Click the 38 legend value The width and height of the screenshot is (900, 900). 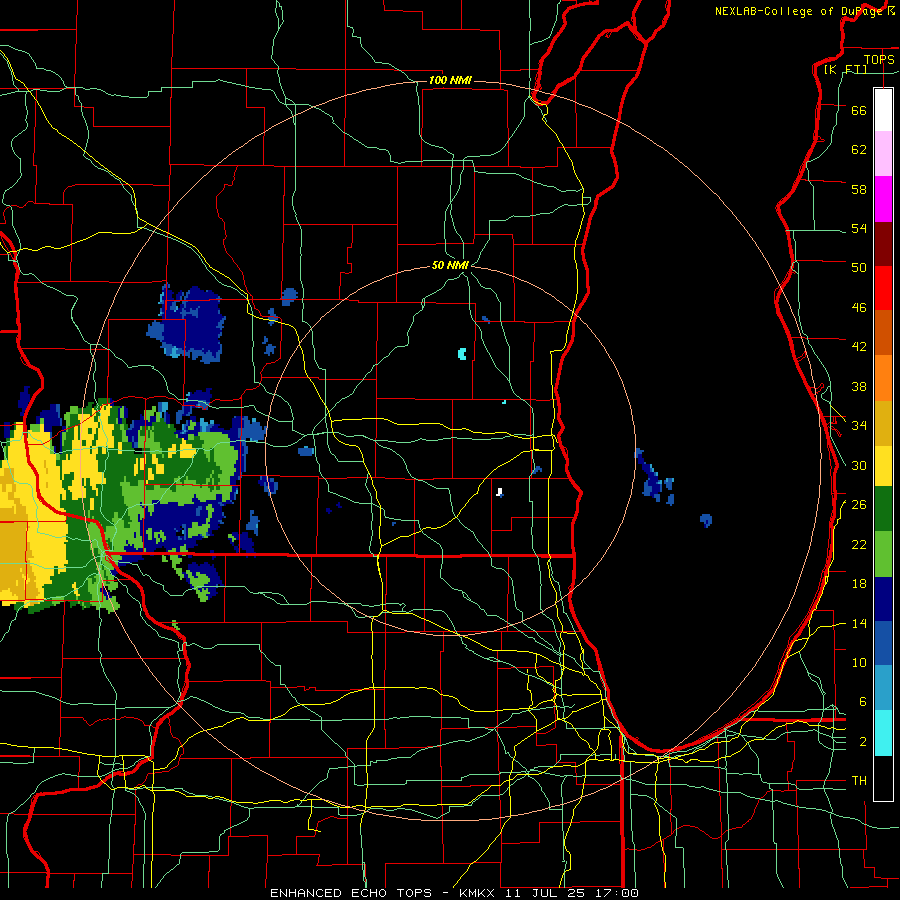859,386
